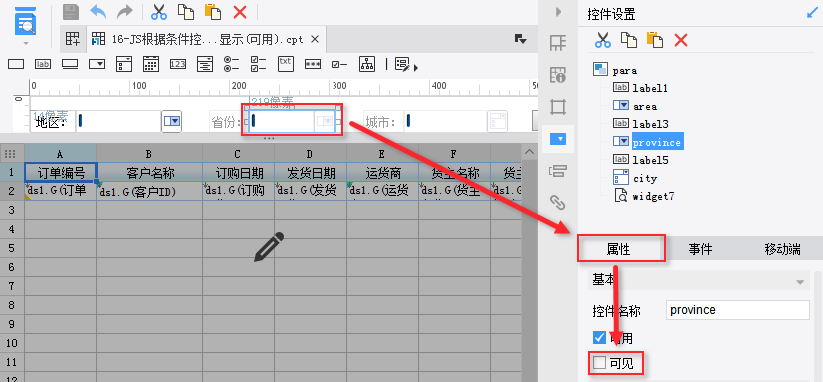Open the hyperlink panel icon in sidebar
823x382 pixels.
click(x=557, y=202)
